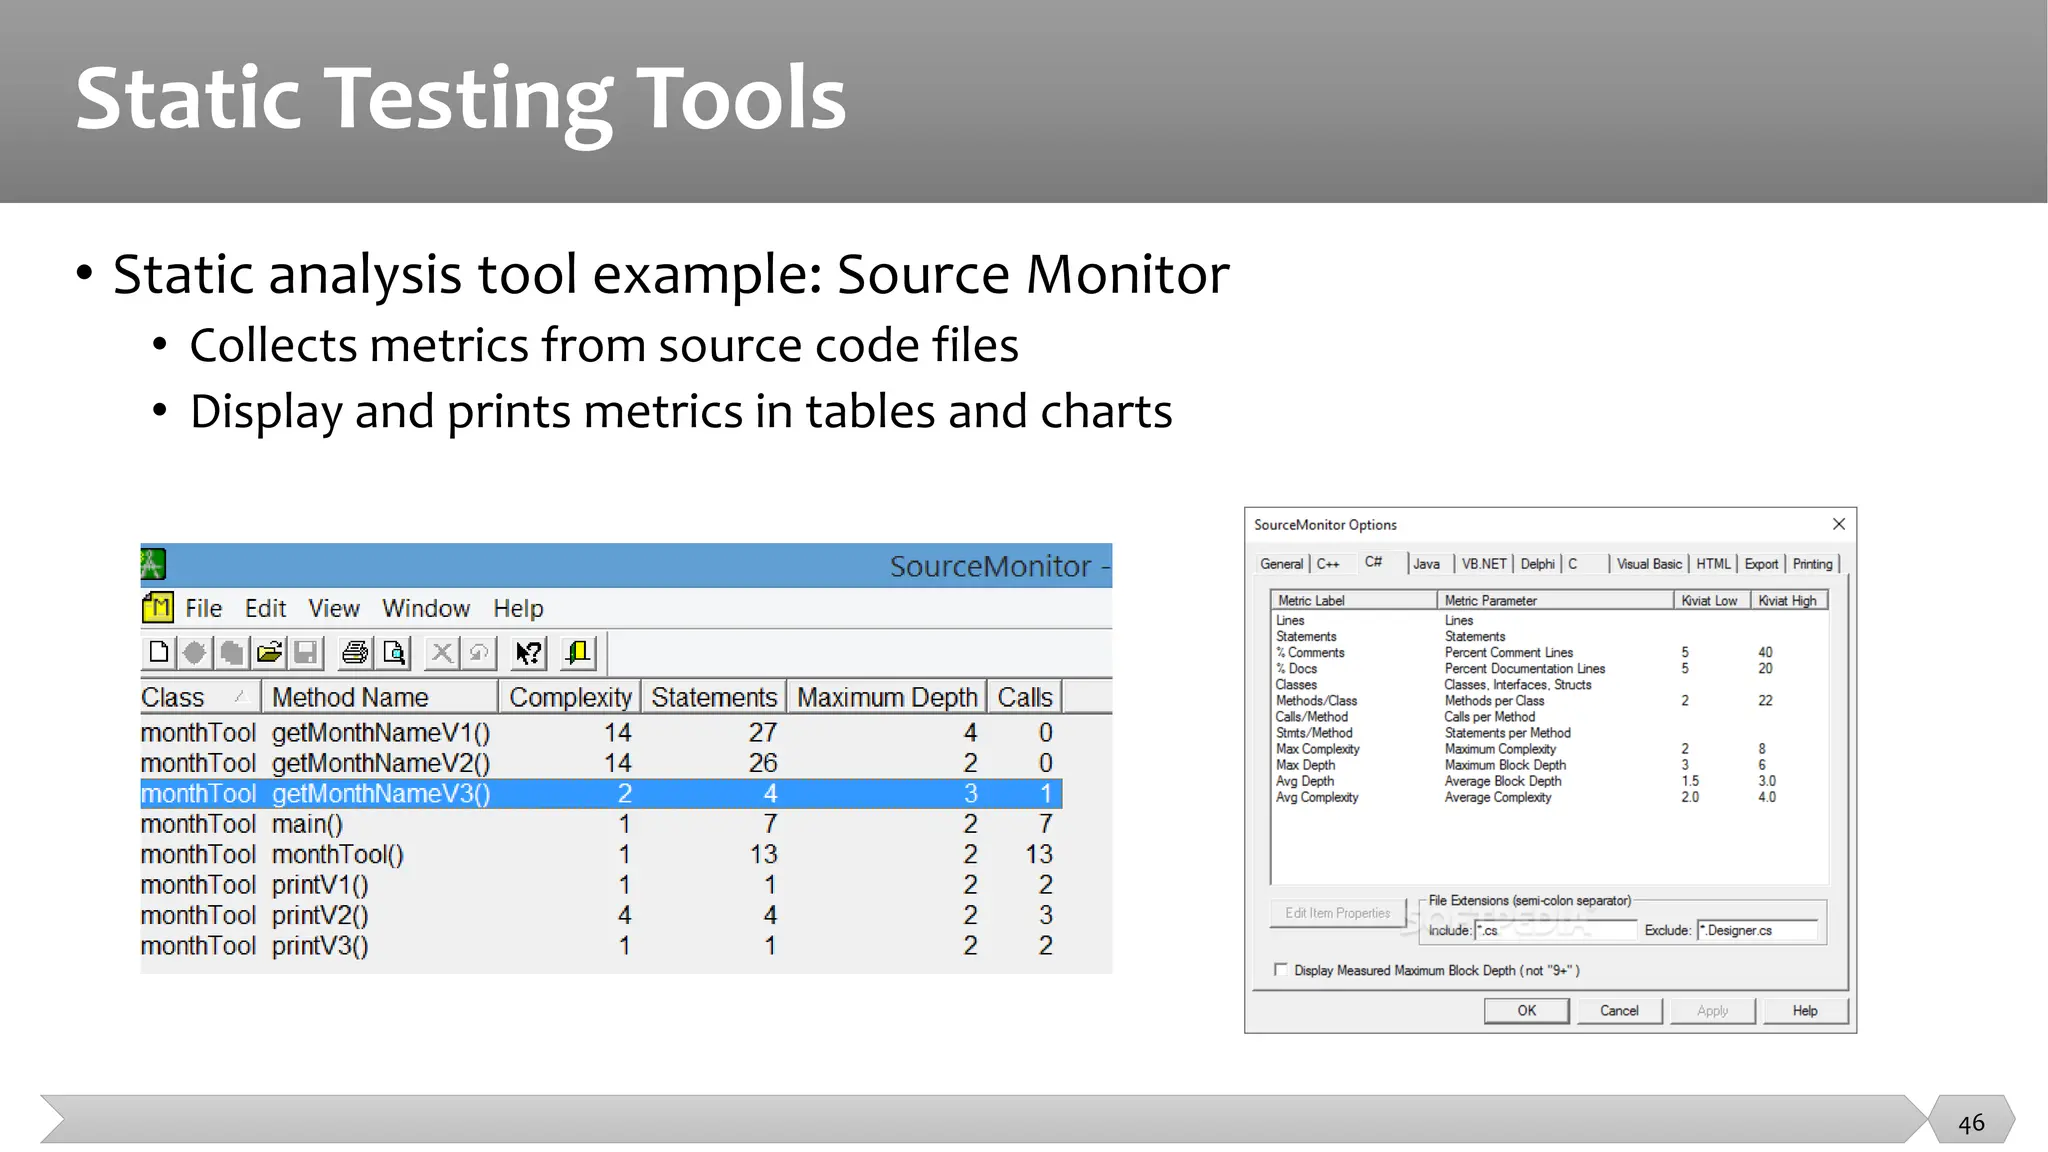The width and height of the screenshot is (2048, 1152).
Task: Click the Print Preview toolbar icon
Action: tap(395, 653)
